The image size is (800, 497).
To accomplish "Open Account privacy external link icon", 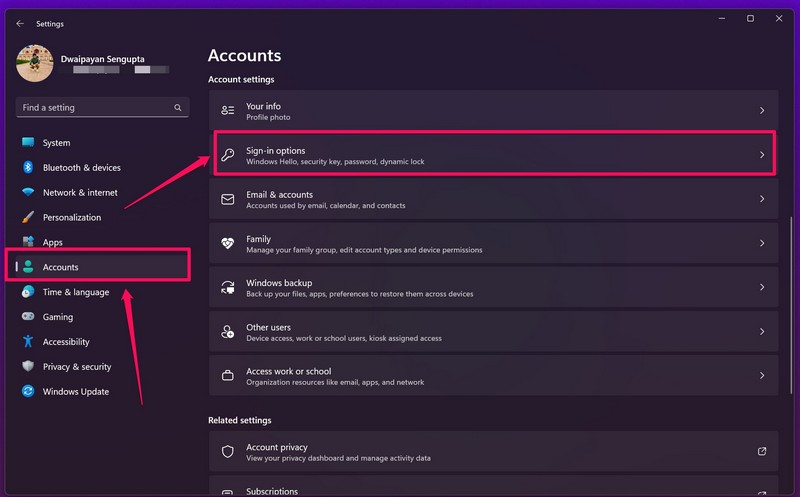I will (762, 452).
